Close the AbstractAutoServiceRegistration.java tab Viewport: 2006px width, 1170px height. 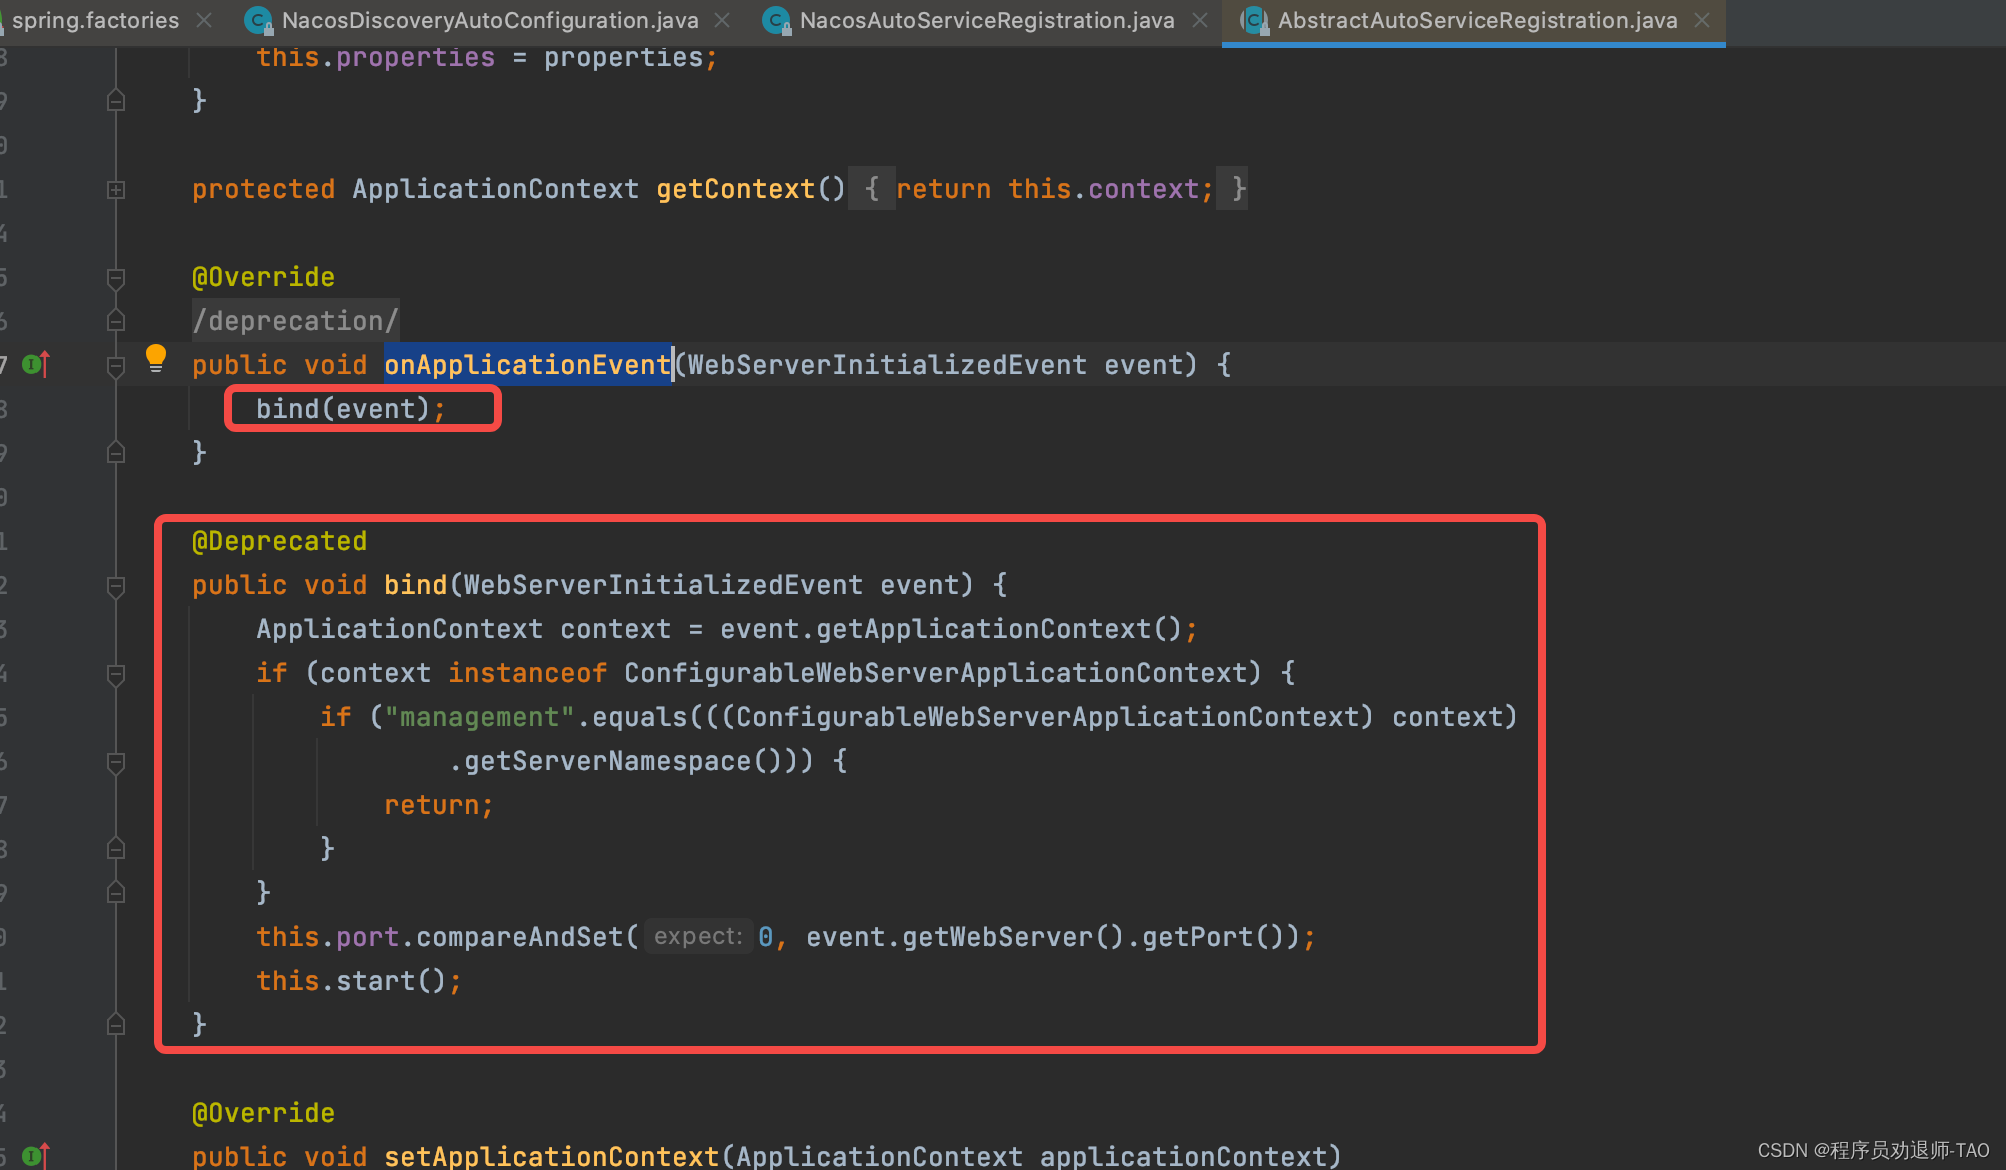pos(1702,20)
